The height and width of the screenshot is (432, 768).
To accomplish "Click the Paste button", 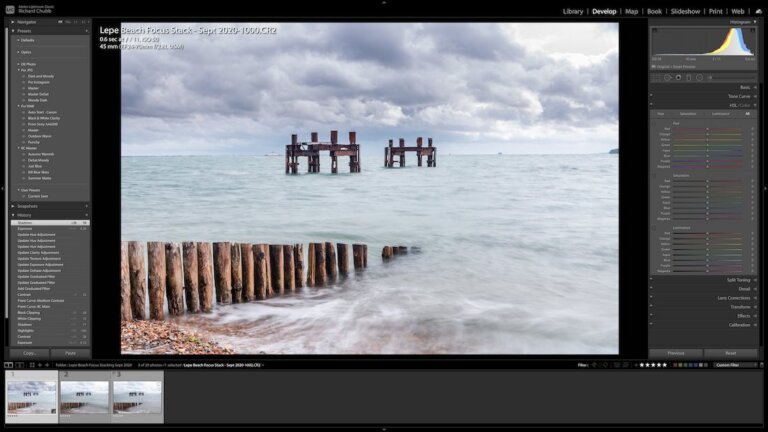I will coord(71,353).
